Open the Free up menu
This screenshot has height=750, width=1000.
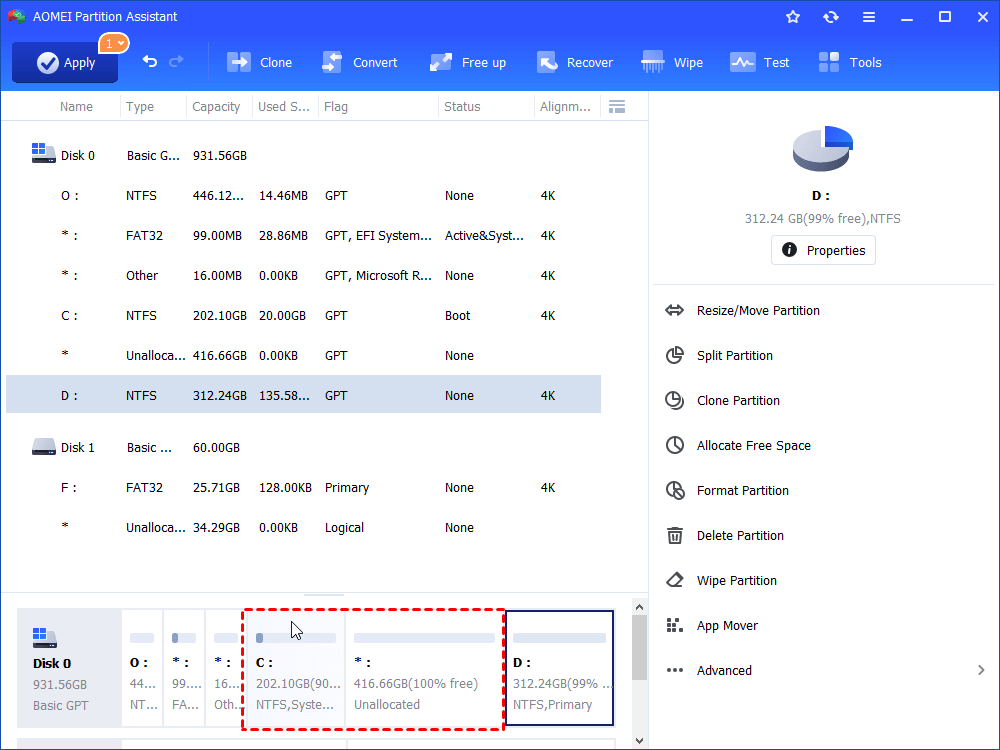[x=467, y=62]
